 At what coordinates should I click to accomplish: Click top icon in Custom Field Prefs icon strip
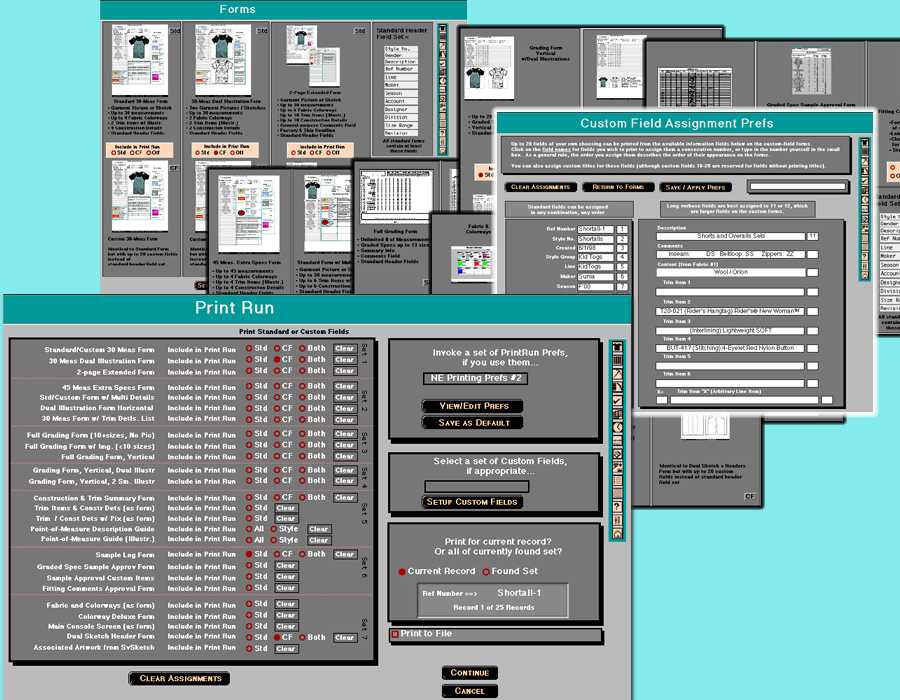pyautogui.click(x=864, y=142)
